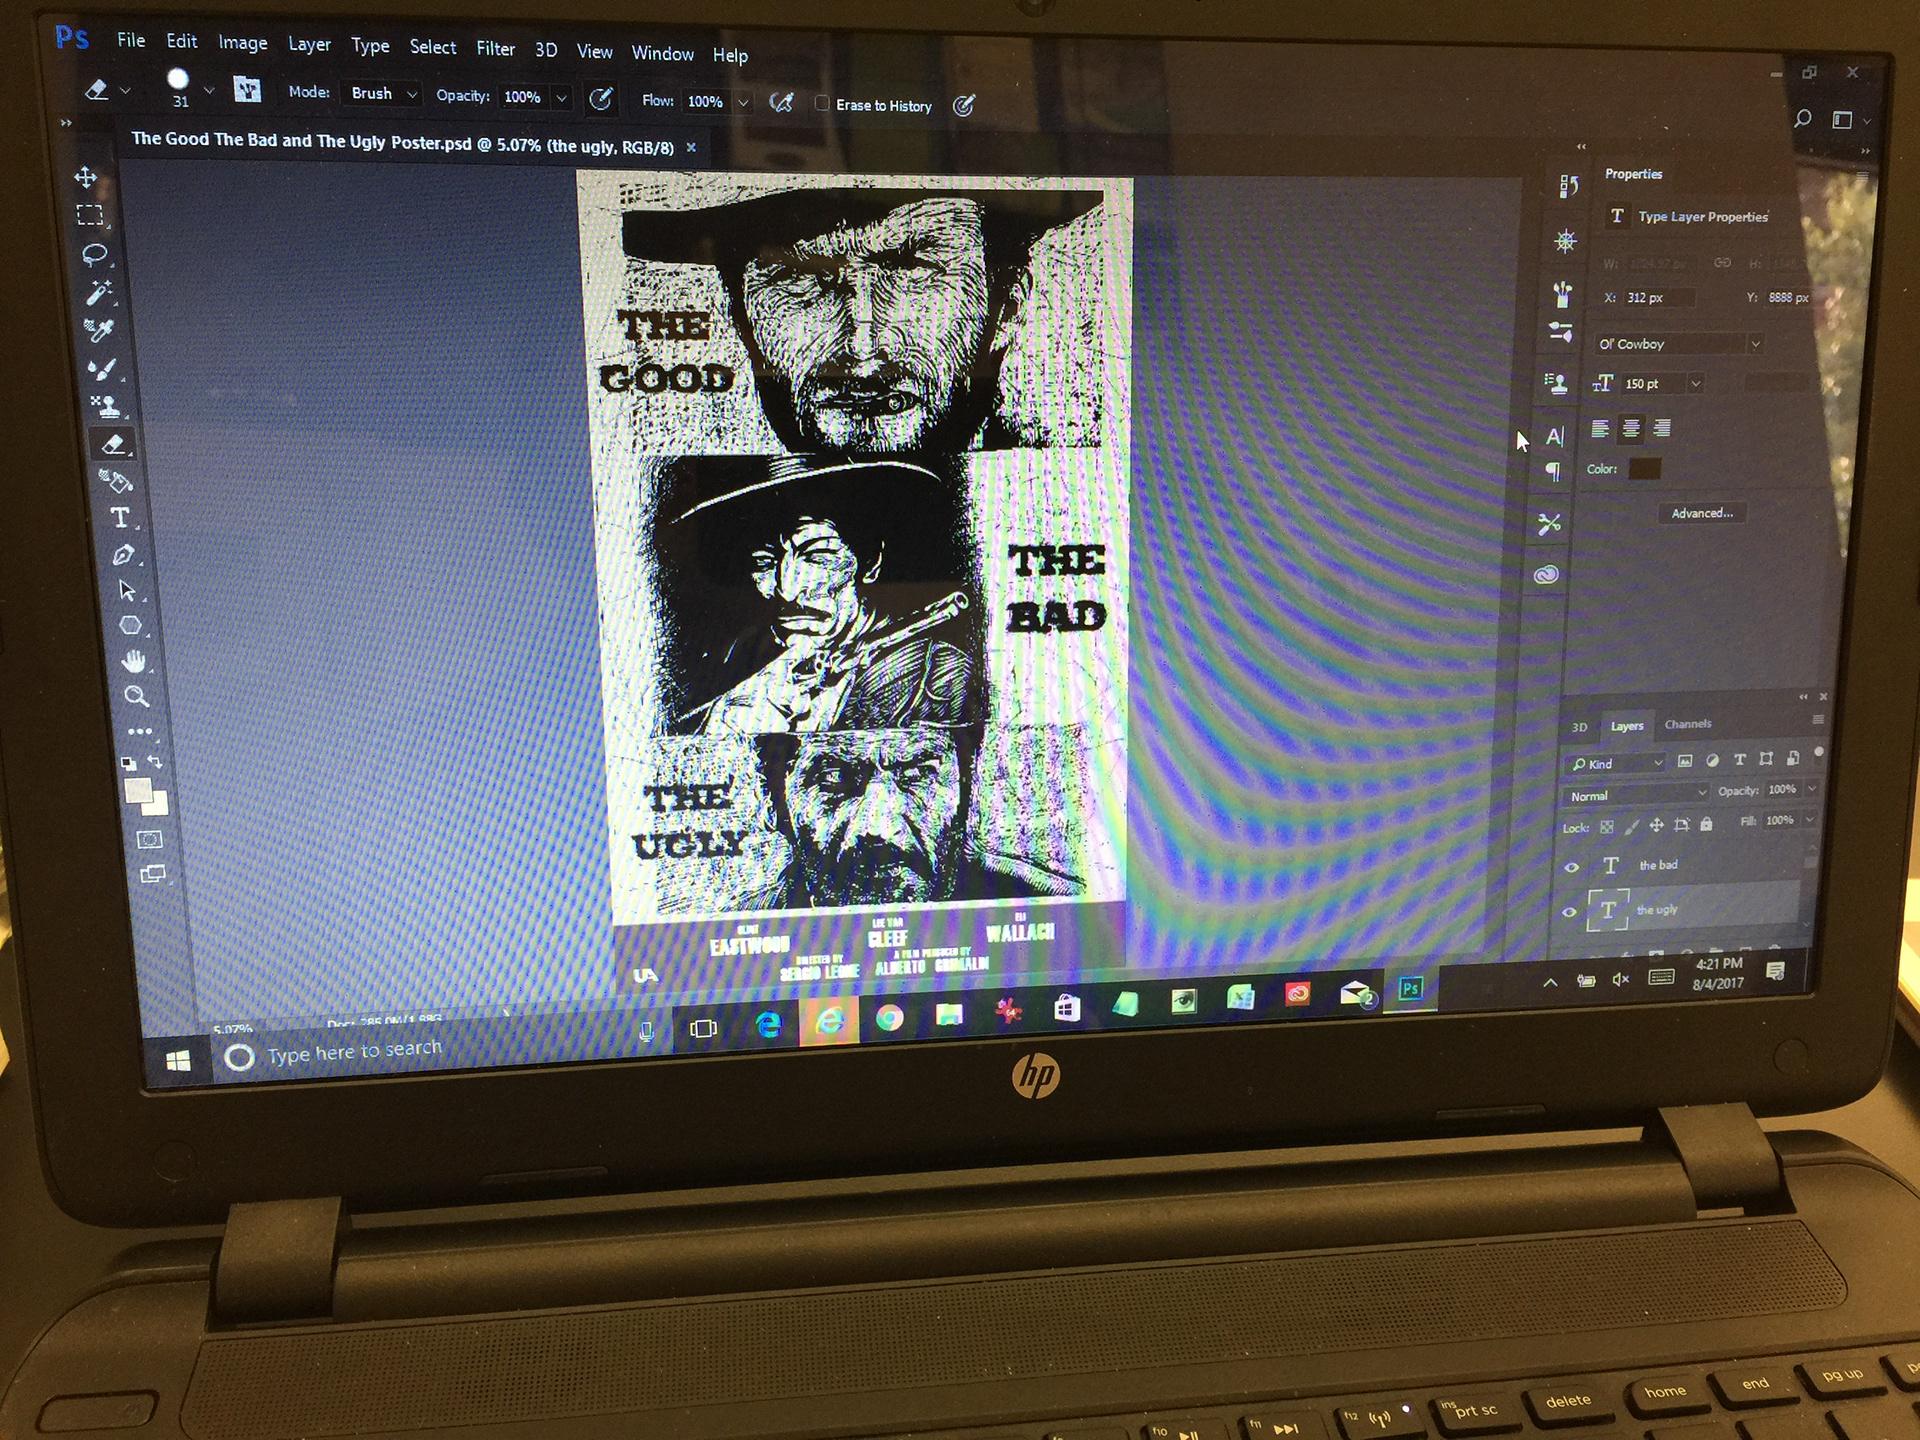This screenshot has height=1440, width=1920.
Task: Select the Eraser tool in toolbar
Action: [114, 444]
